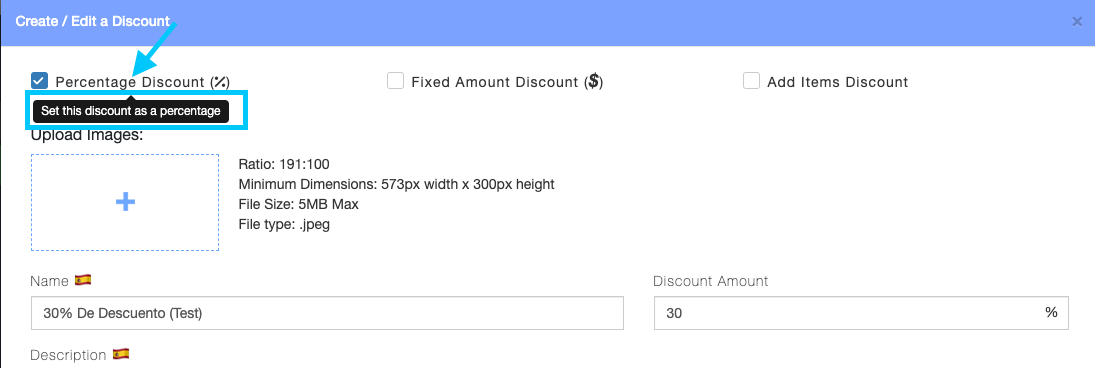This screenshot has height=368, width=1095.
Task: Focus the Name field with 30% De Descuento
Action: tap(328, 314)
